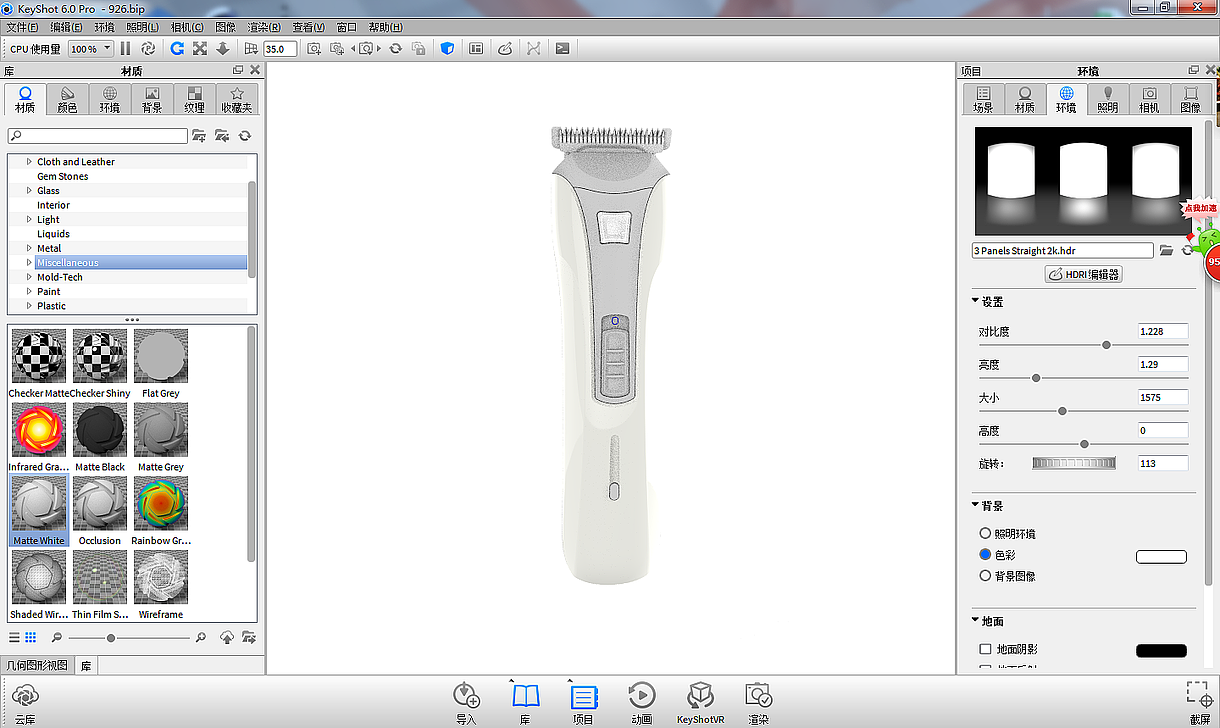Viewport: 1220px width, 728px height.
Task: Expand the Paint material folder
Action: [x=29, y=292]
